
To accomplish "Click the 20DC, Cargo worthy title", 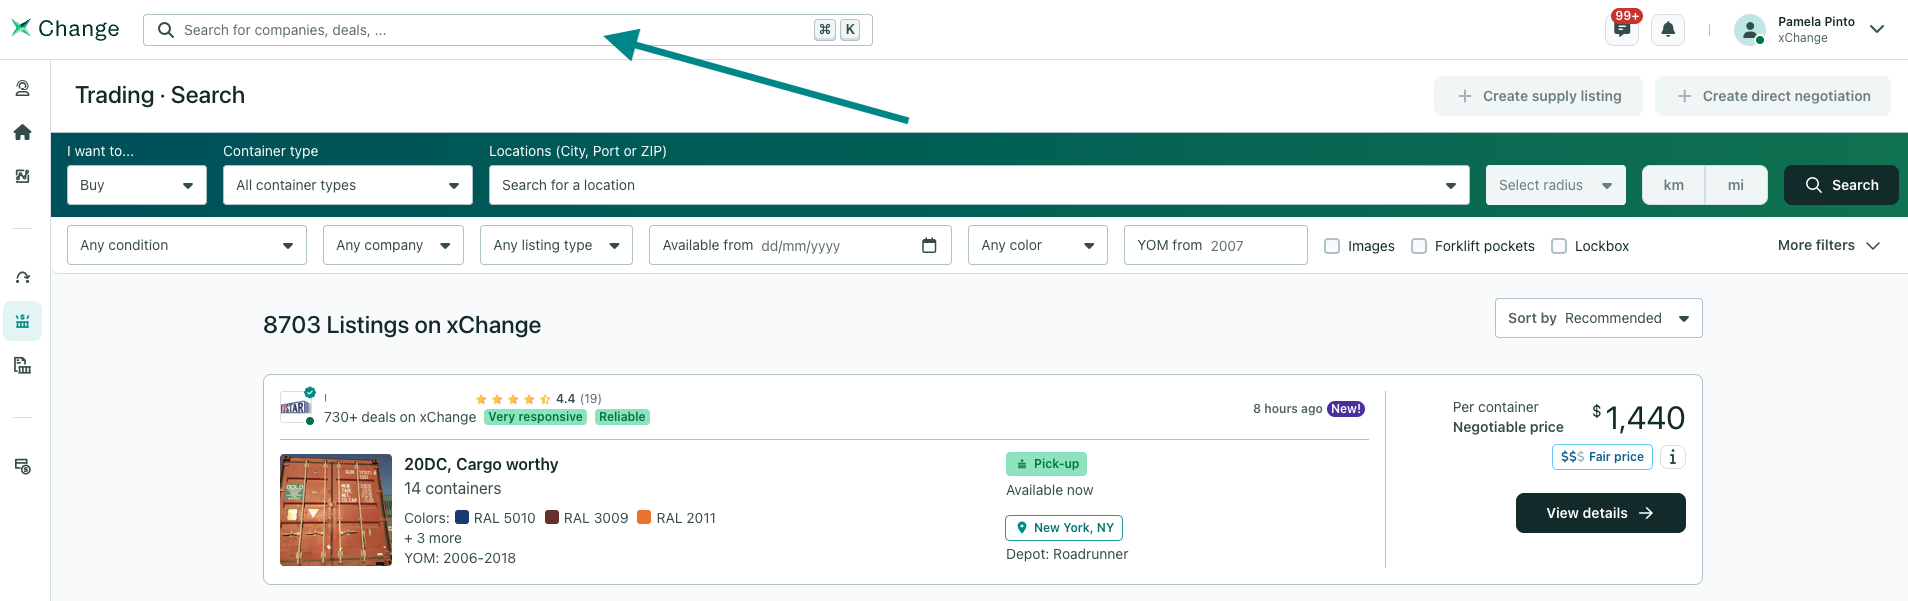I will [x=481, y=464].
